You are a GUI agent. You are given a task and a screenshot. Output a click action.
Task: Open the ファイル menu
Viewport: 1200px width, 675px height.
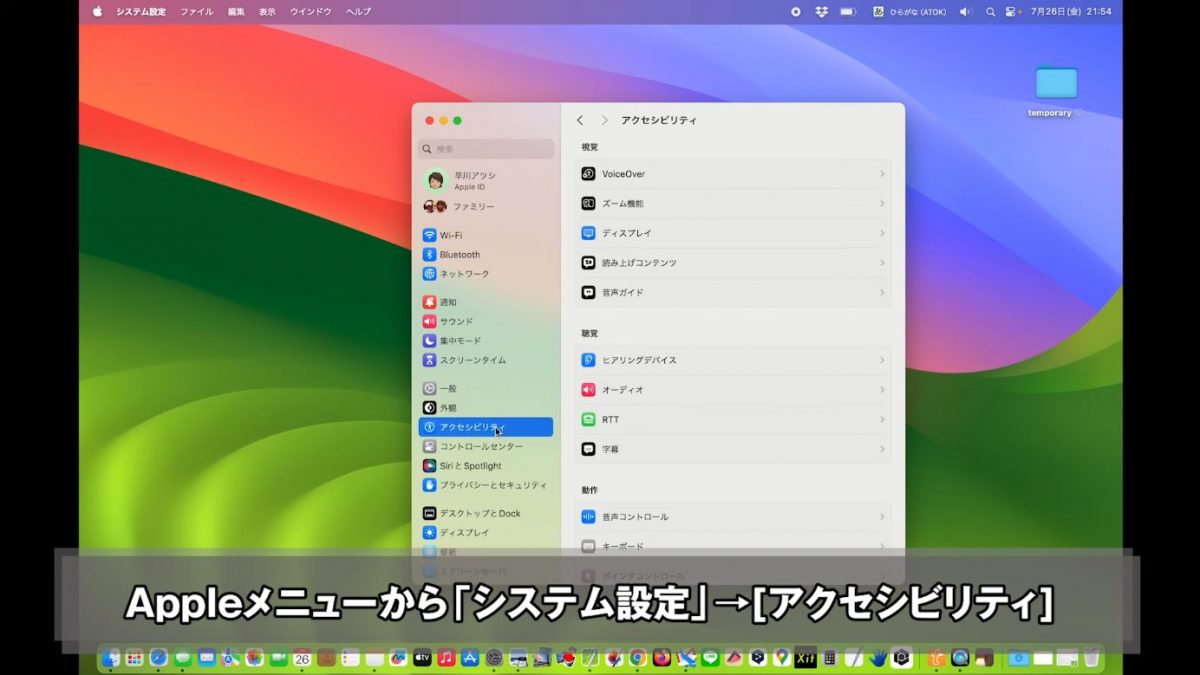tap(196, 12)
